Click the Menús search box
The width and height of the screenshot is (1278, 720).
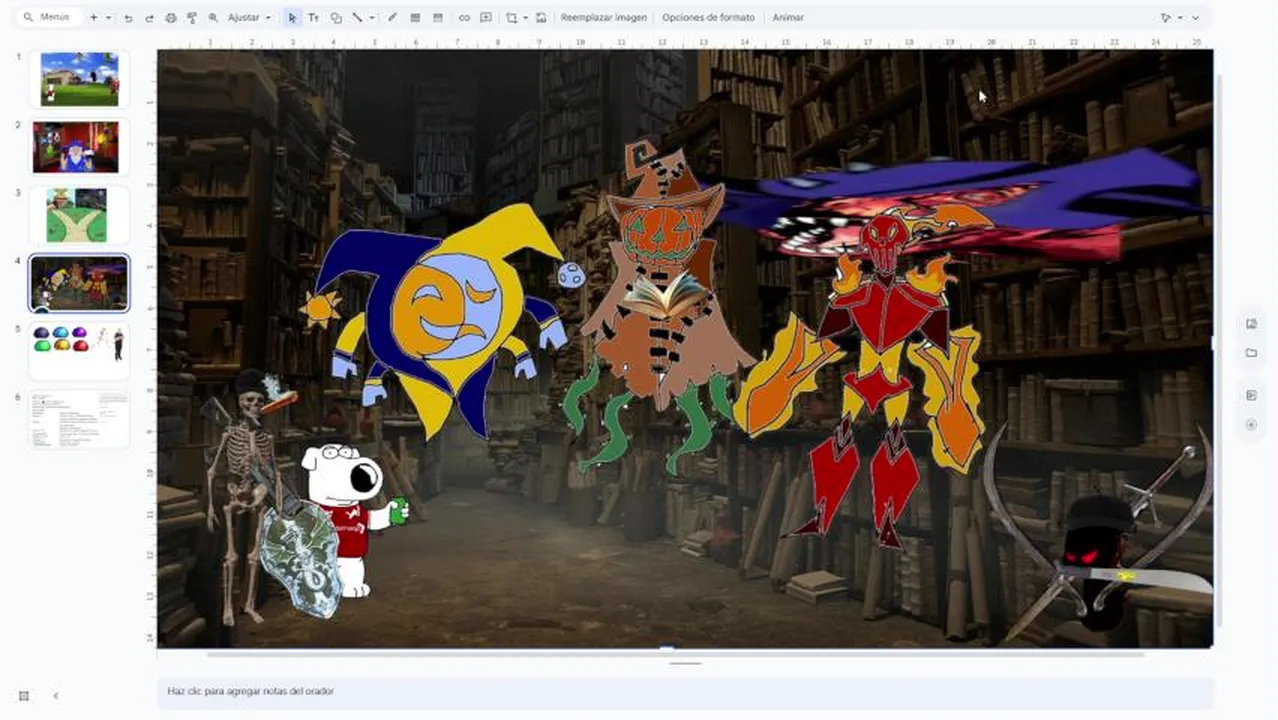pyautogui.click(x=48, y=17)
